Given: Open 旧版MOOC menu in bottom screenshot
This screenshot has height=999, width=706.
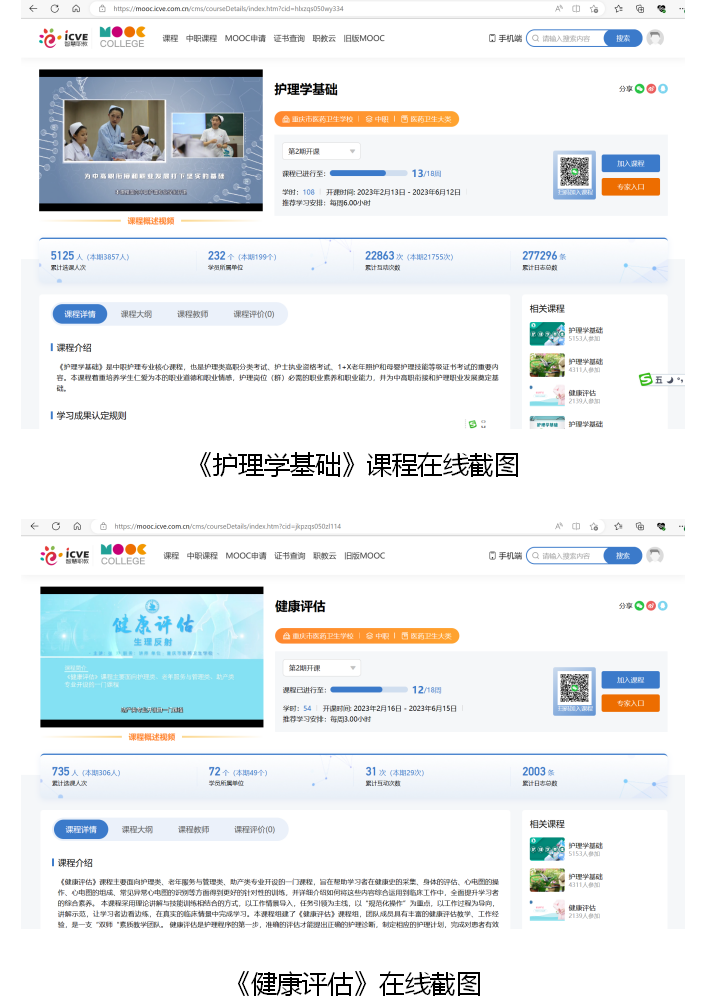Looking at the screenshot, I should (x=364, y=555).
